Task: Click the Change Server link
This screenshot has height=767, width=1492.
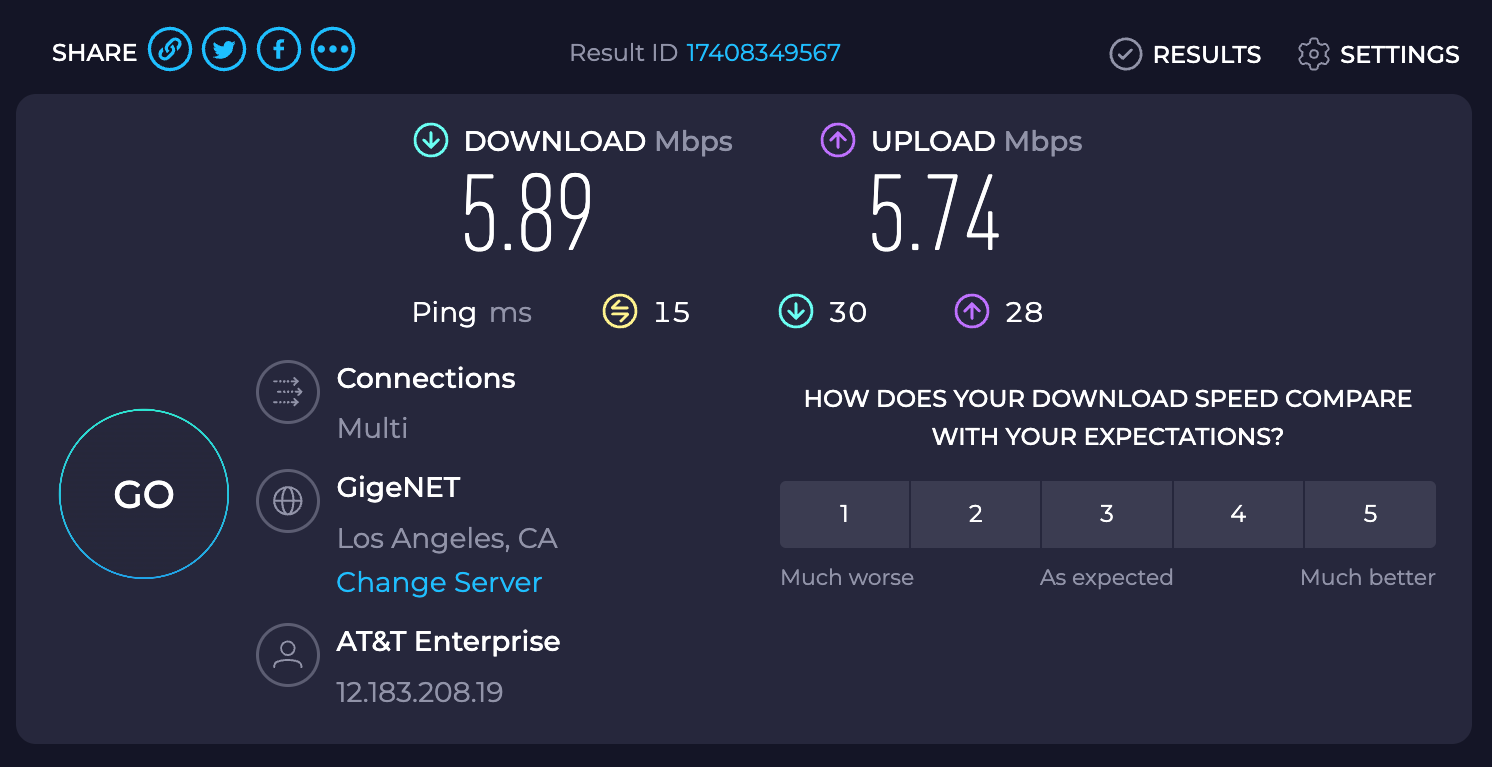Action: pos(439,582)
